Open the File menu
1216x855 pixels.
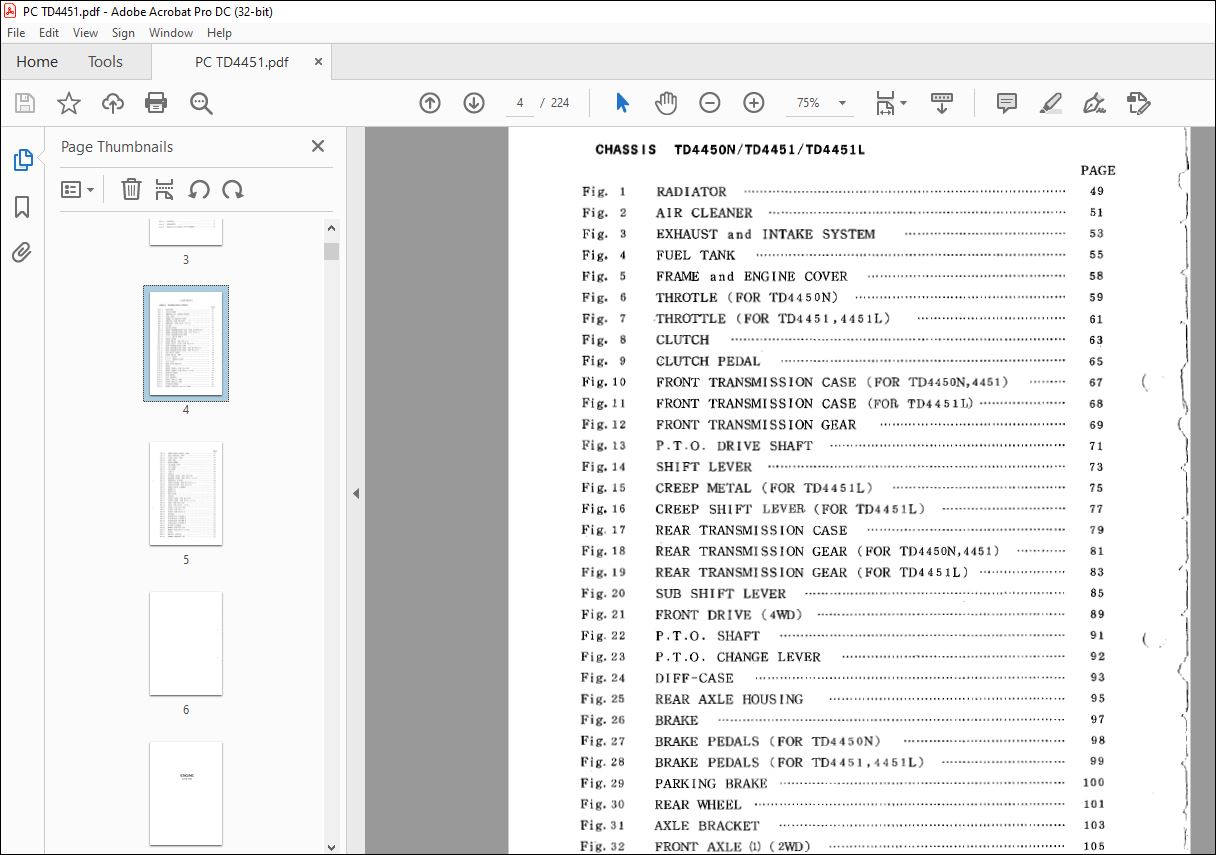point(16,33)
